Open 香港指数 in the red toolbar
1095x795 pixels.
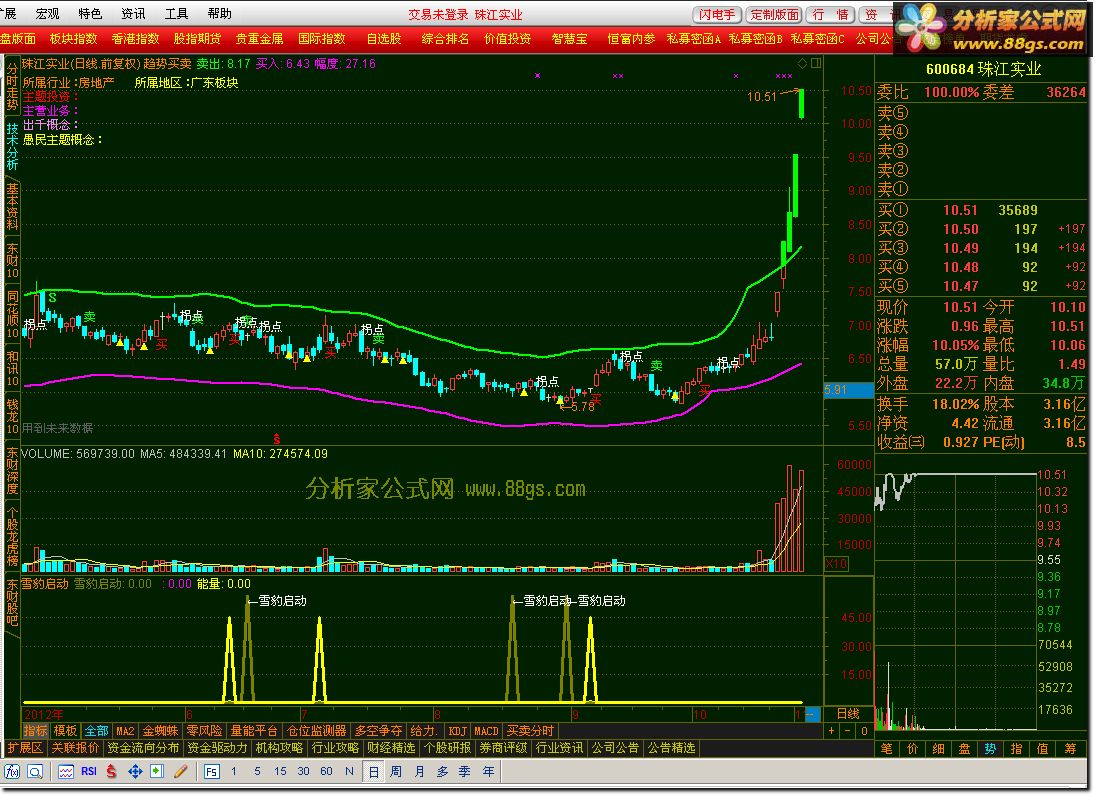pos(135,39)
